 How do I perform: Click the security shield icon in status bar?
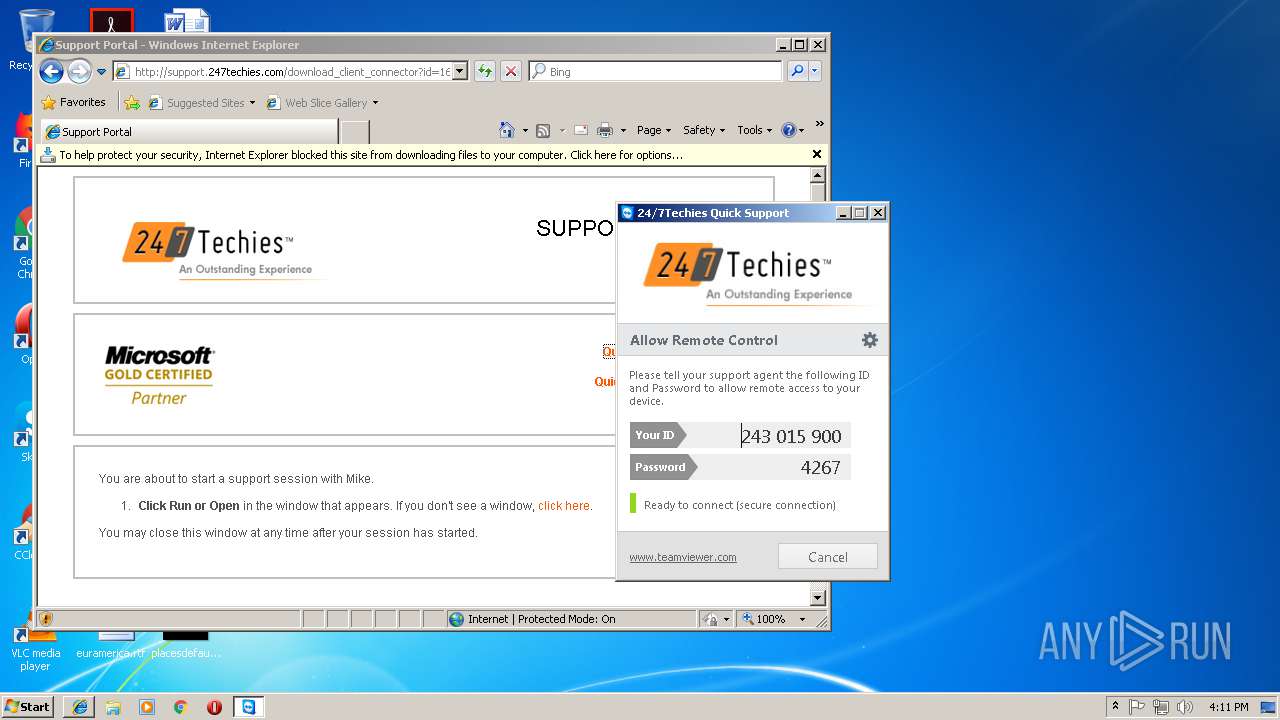click(46, 619)
